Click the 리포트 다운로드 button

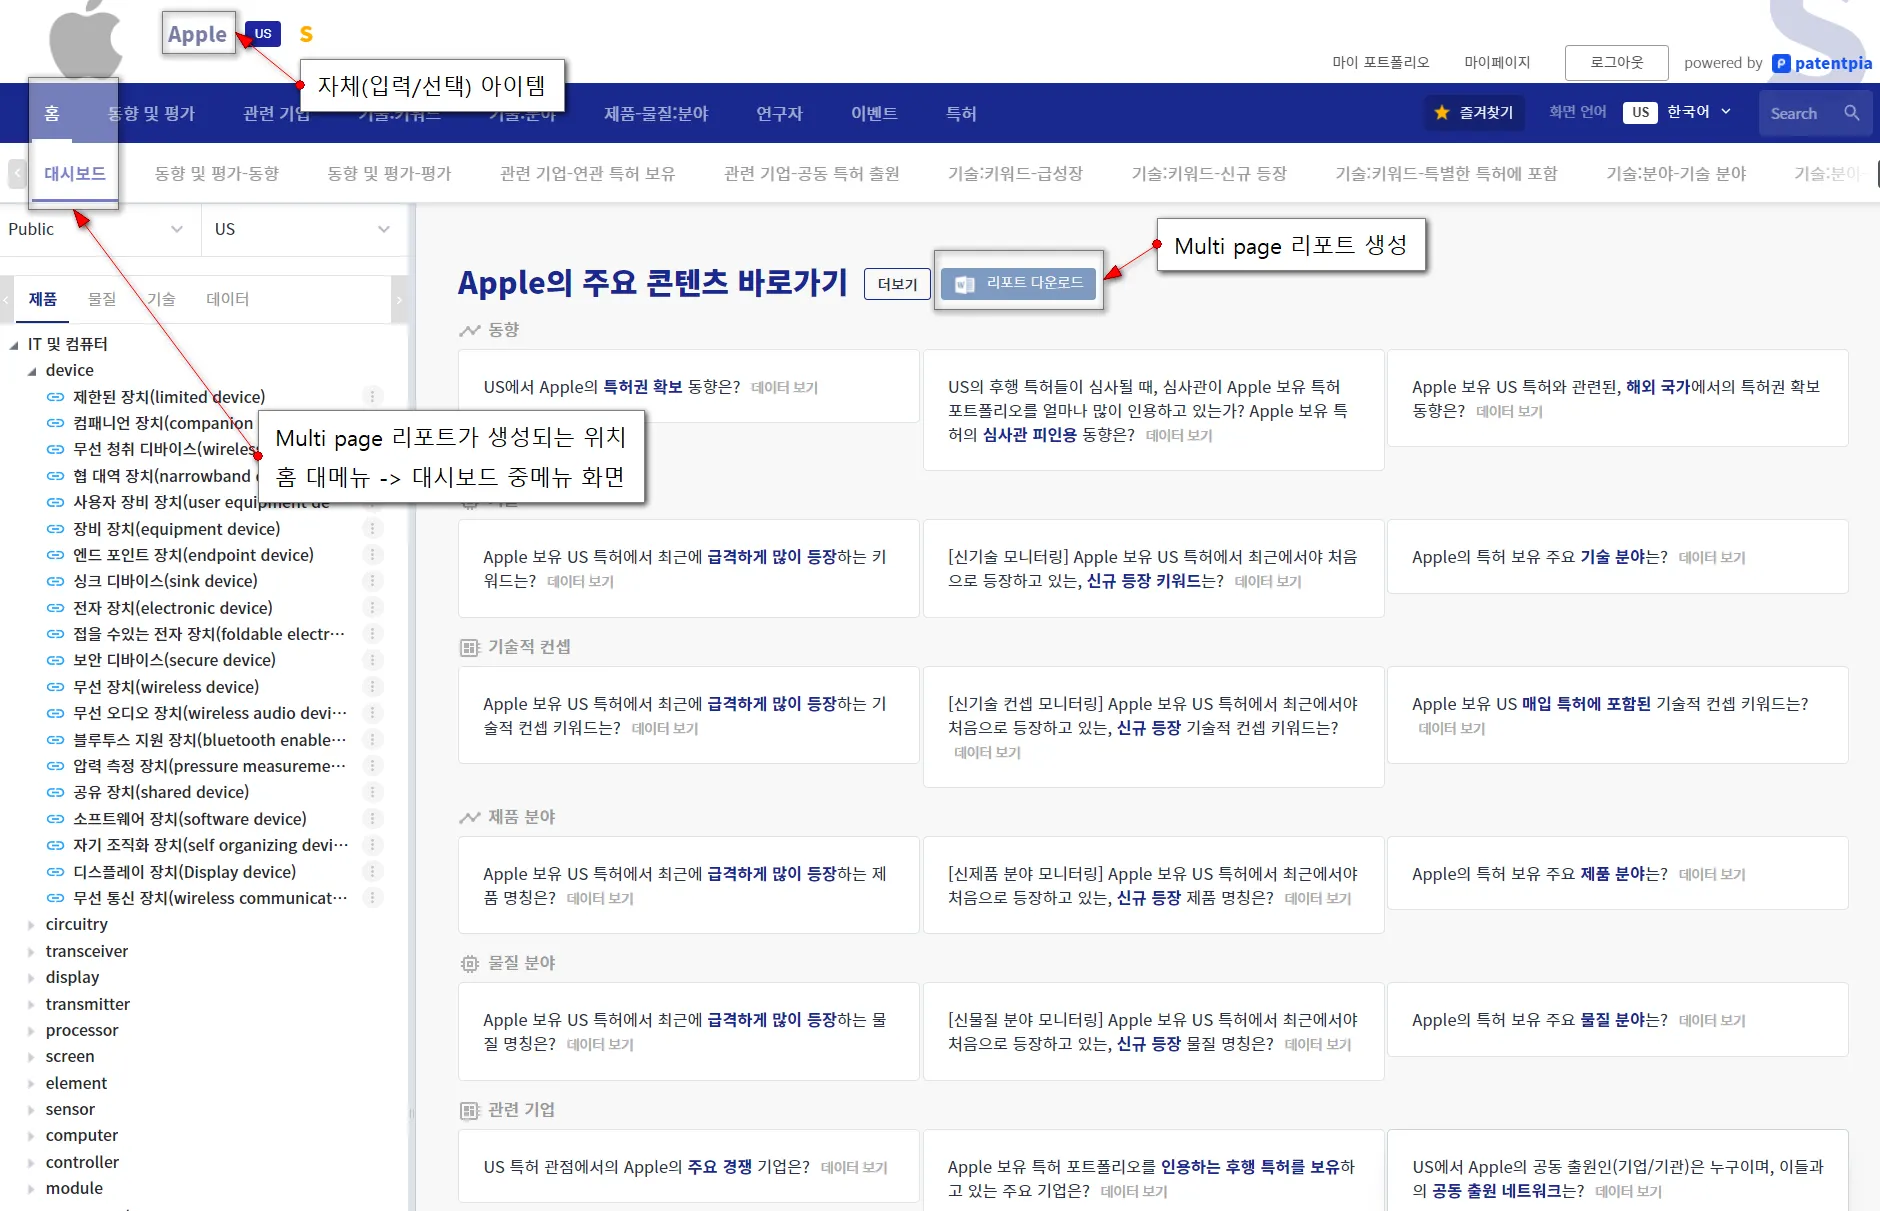[1019, 284]
